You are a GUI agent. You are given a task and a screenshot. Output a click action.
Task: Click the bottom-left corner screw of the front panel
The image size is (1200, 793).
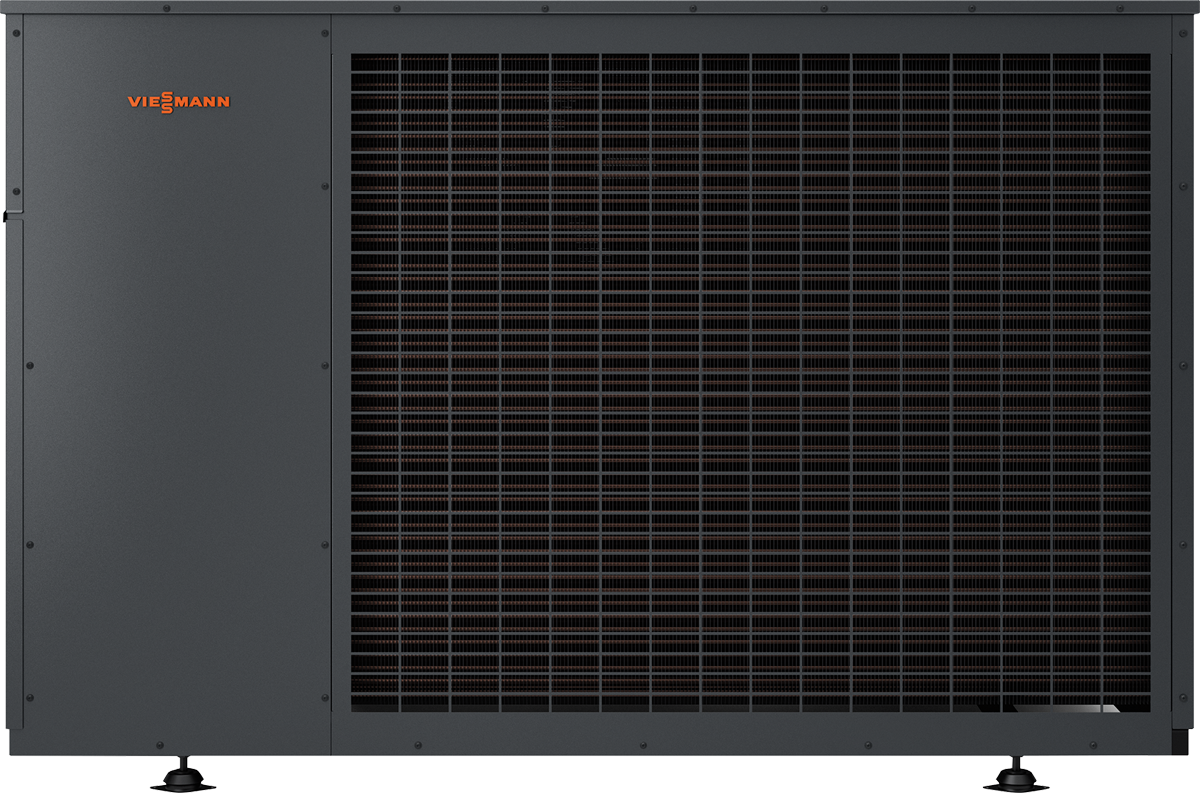[30, 696]
